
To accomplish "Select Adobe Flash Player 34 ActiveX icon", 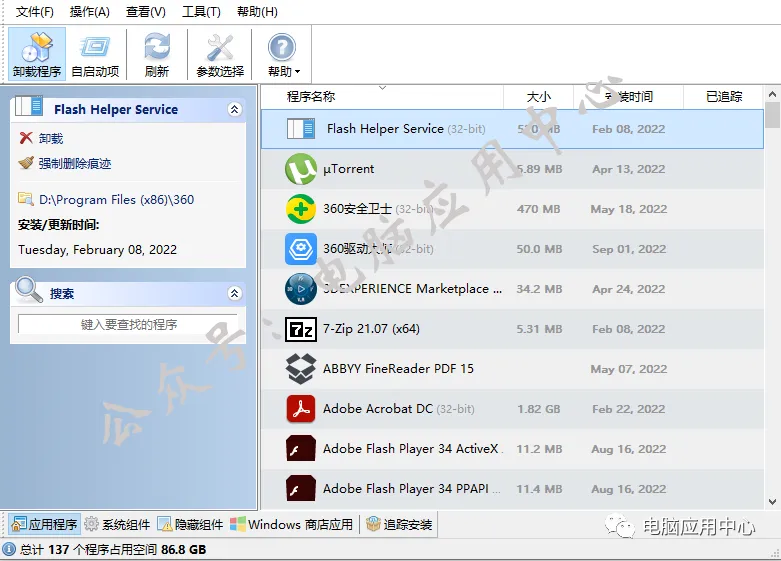I will [x=301, y=448].
